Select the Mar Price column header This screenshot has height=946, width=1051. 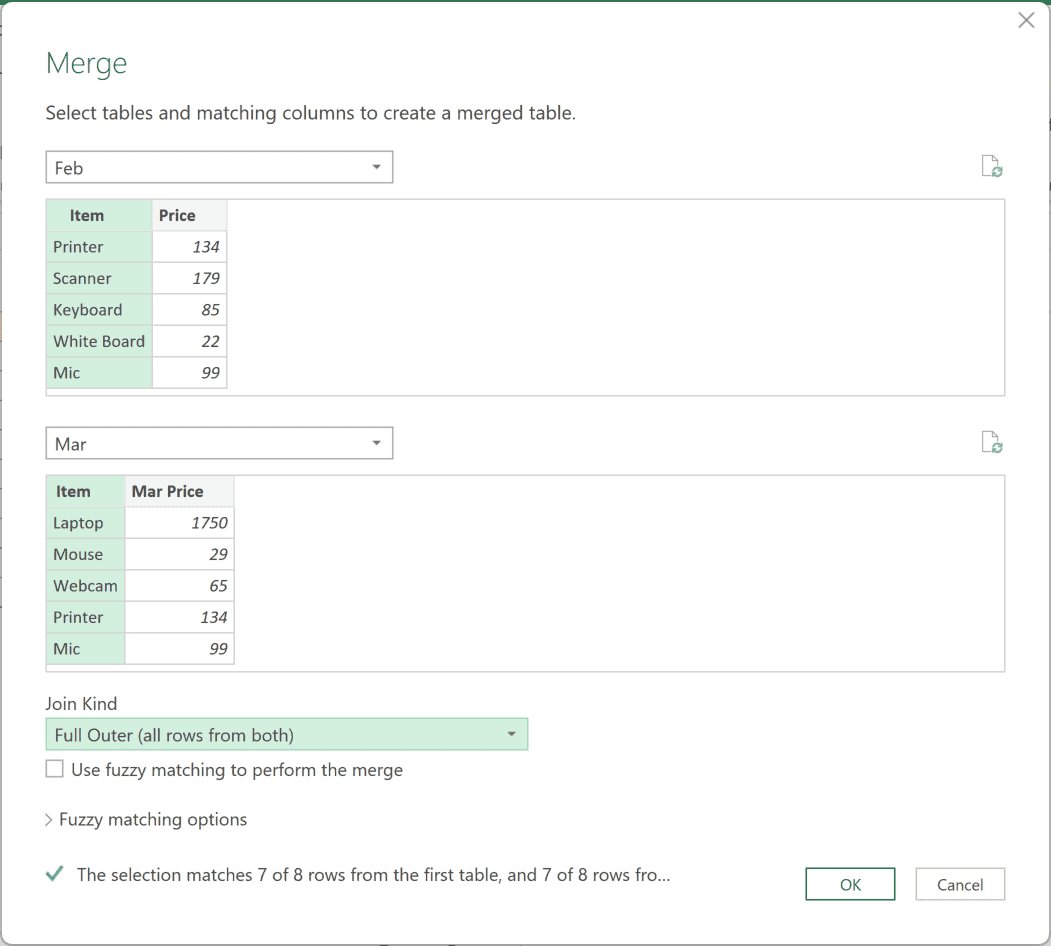point(180,491)
